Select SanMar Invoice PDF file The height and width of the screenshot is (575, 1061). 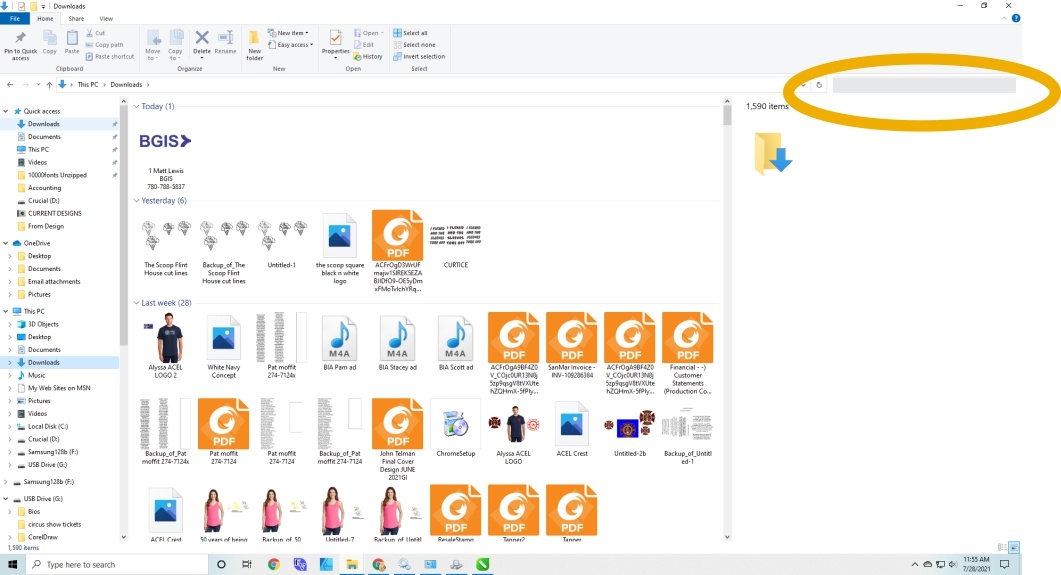(x=572, y=346)
